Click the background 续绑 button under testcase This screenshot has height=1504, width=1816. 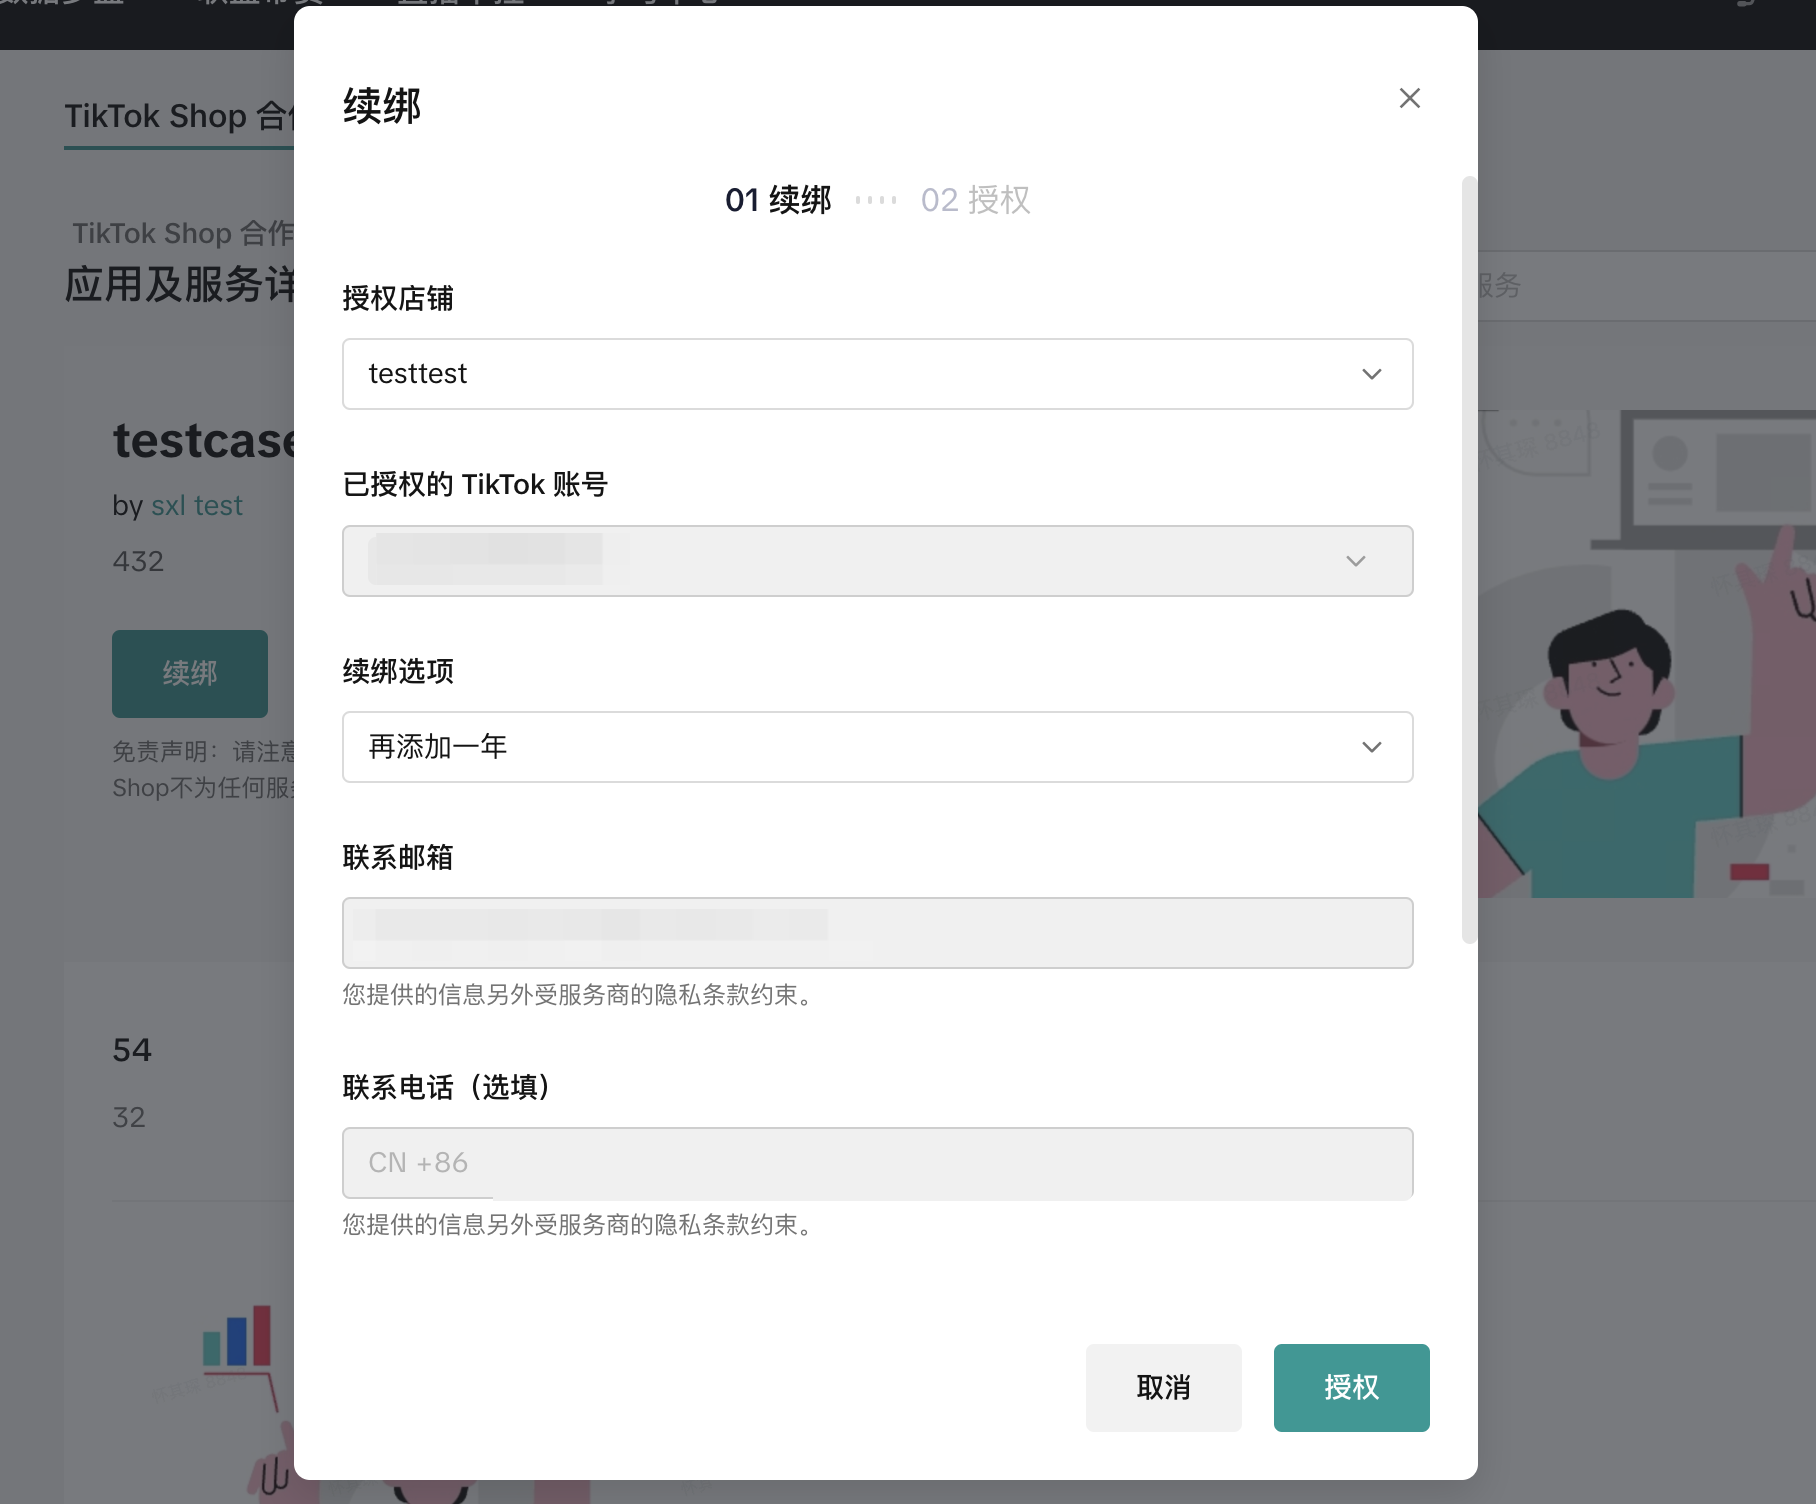point(190,673)
